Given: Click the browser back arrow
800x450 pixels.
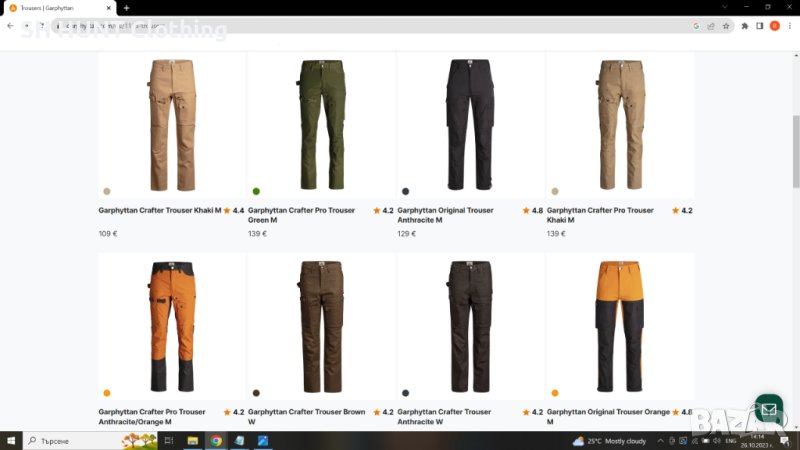Looking at the screenshot, I should pos(10,26).
